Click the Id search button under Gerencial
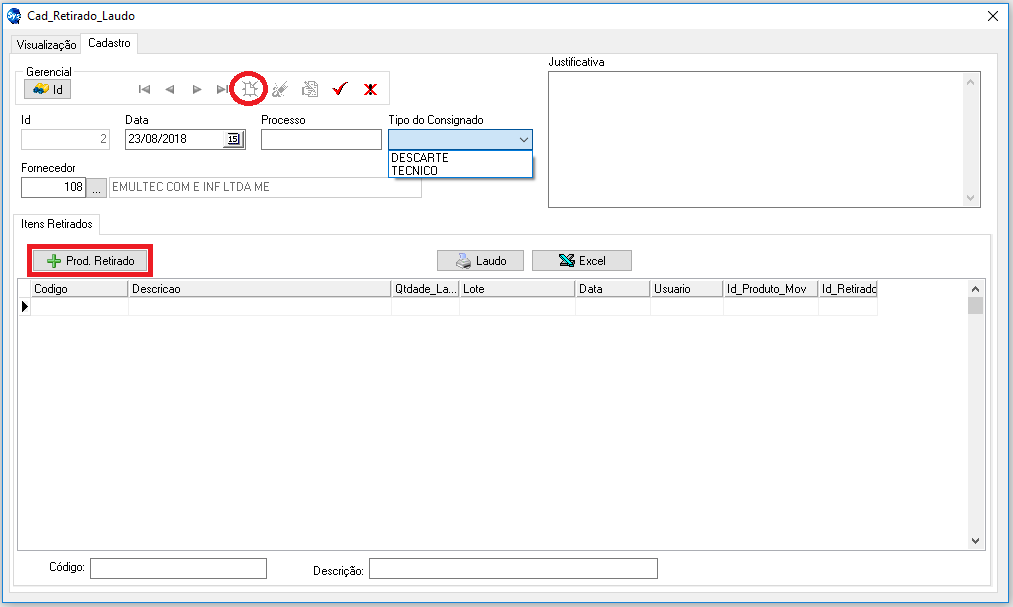 pos(48,89)
